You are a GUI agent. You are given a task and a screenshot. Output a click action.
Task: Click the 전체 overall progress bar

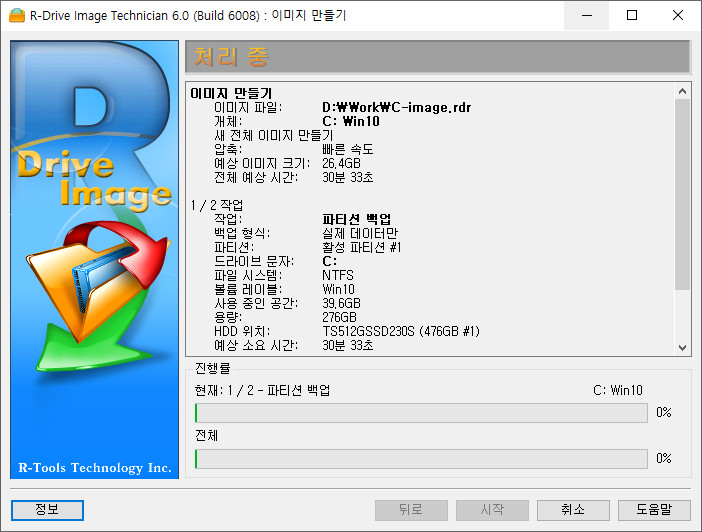pyautogui.click(x=421, y=459)
